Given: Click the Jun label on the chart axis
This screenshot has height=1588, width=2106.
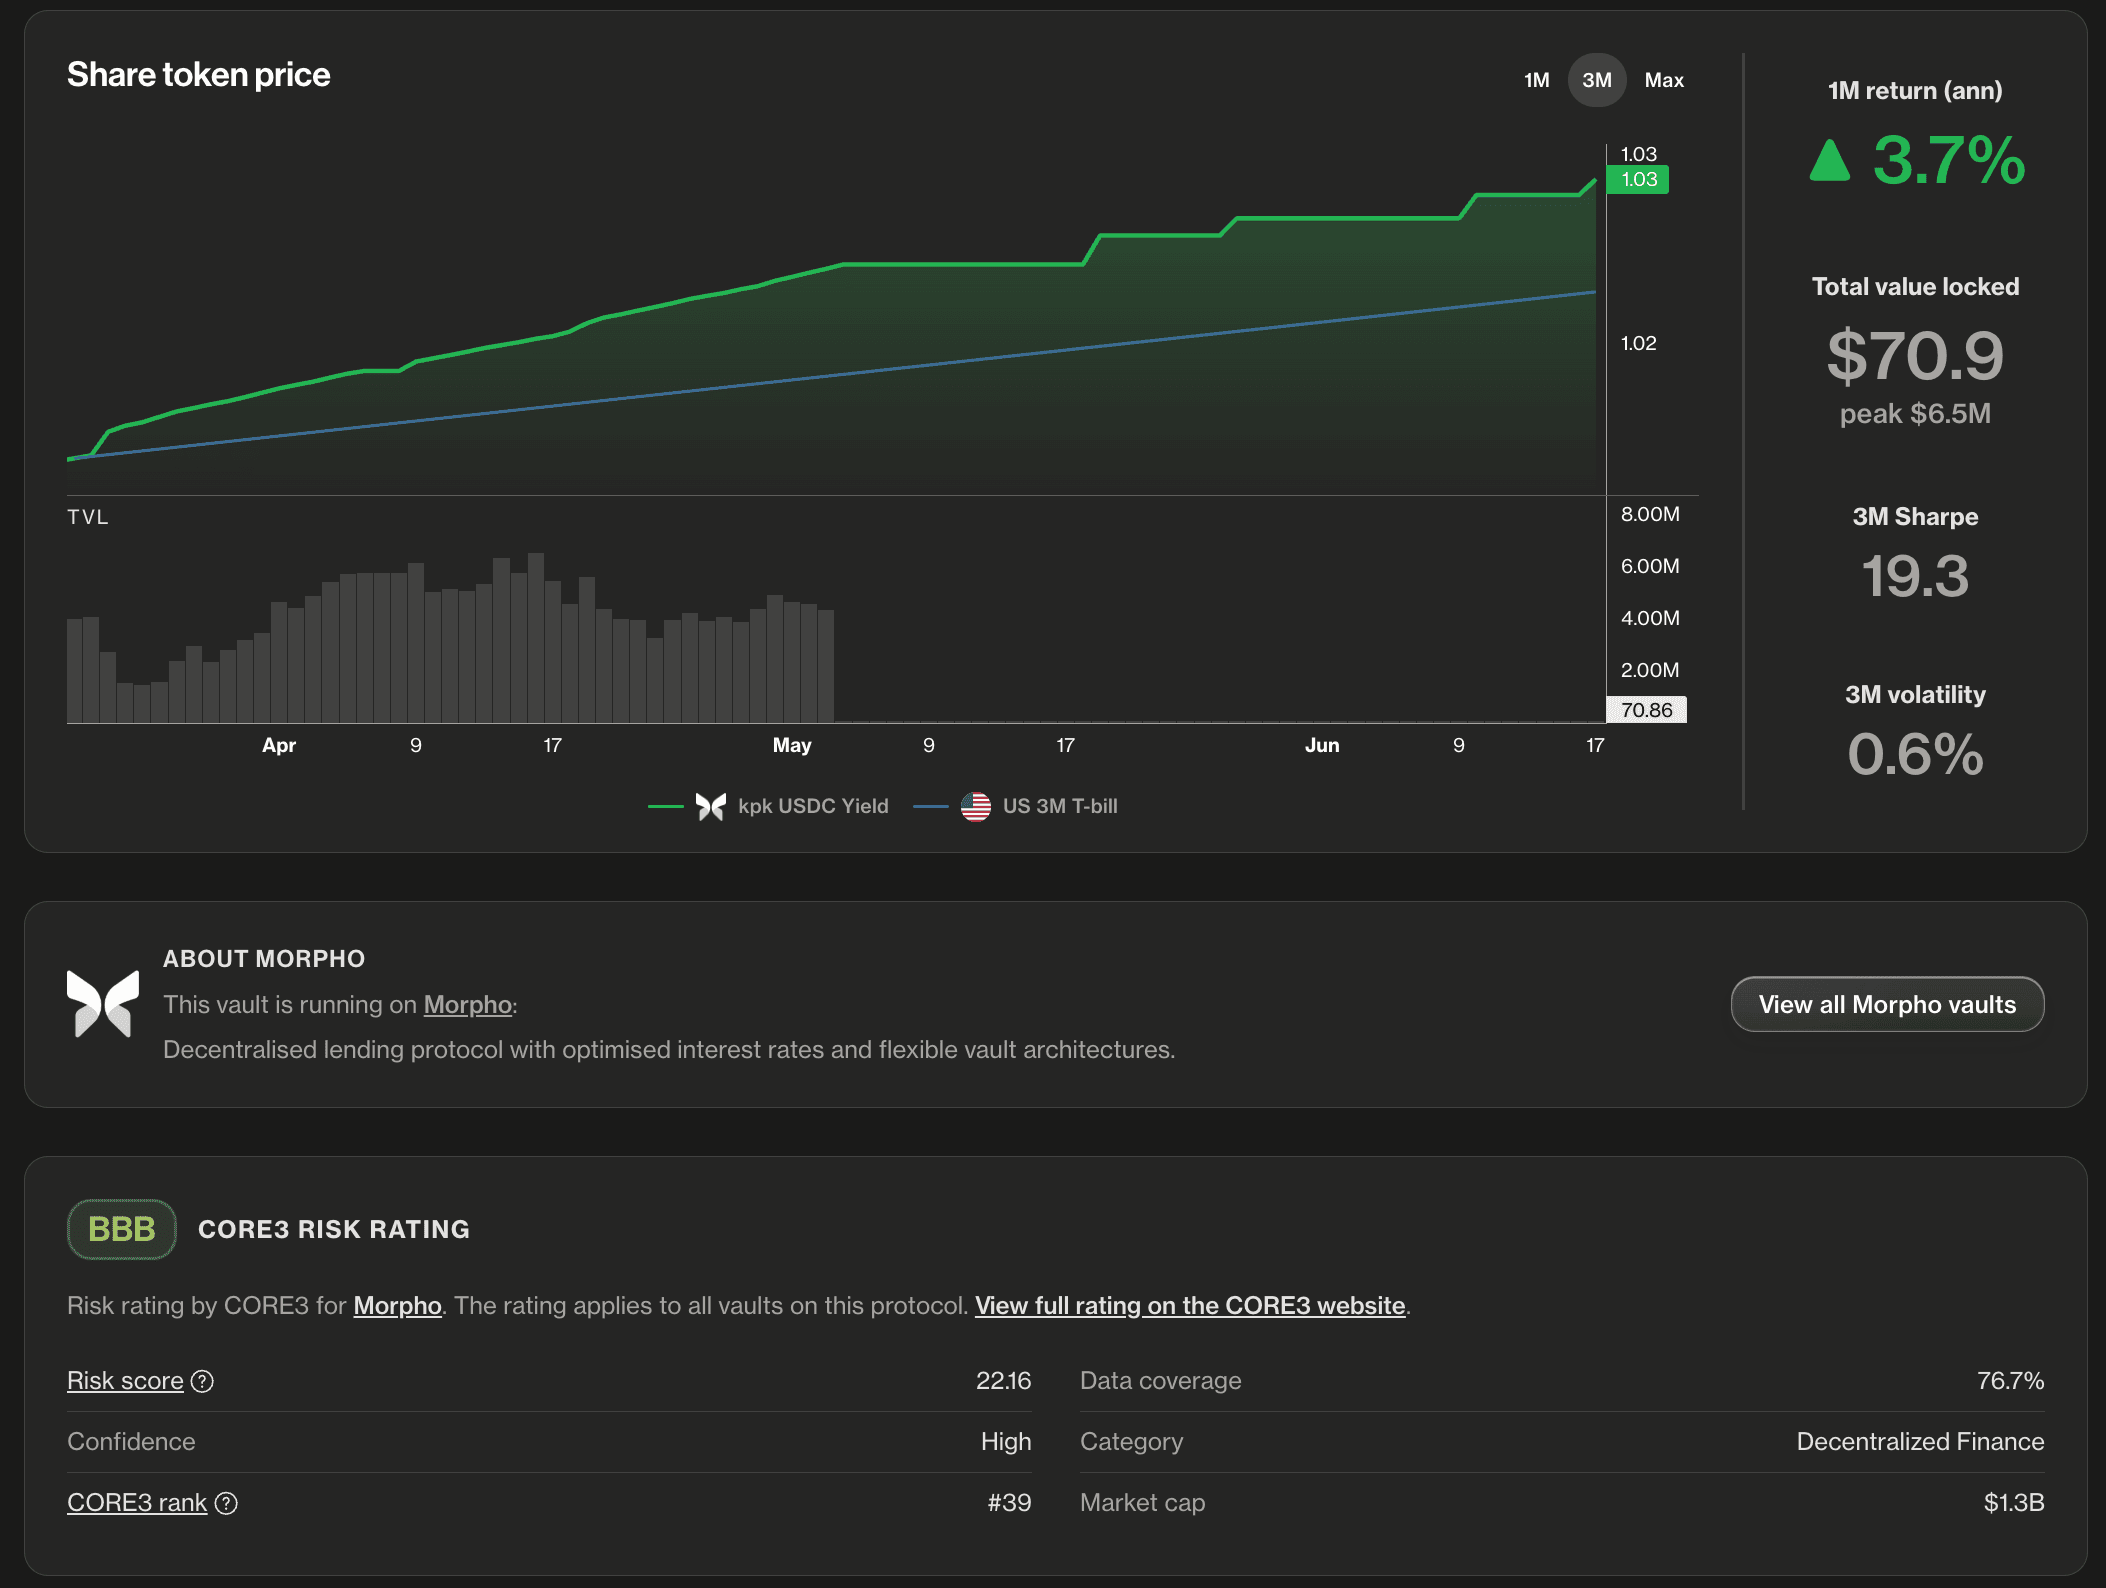Looking at the screenshot, I should (1322, 745).
